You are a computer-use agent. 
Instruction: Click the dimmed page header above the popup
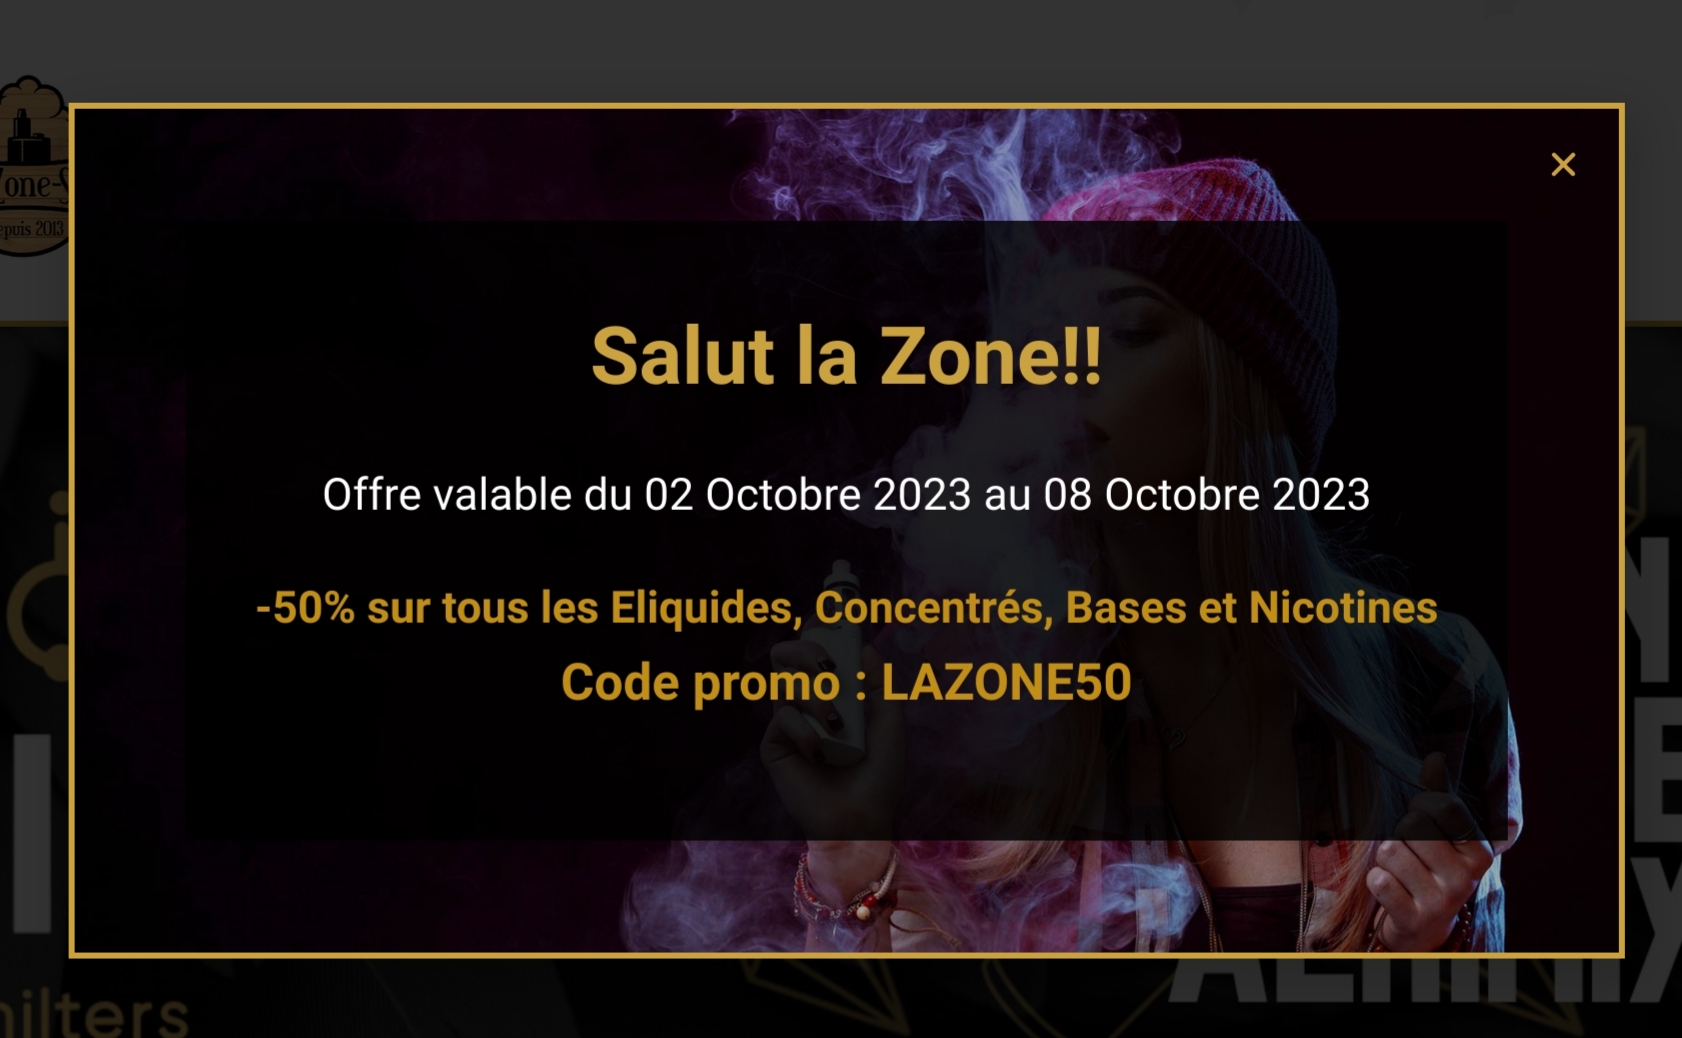coord(841,50)
